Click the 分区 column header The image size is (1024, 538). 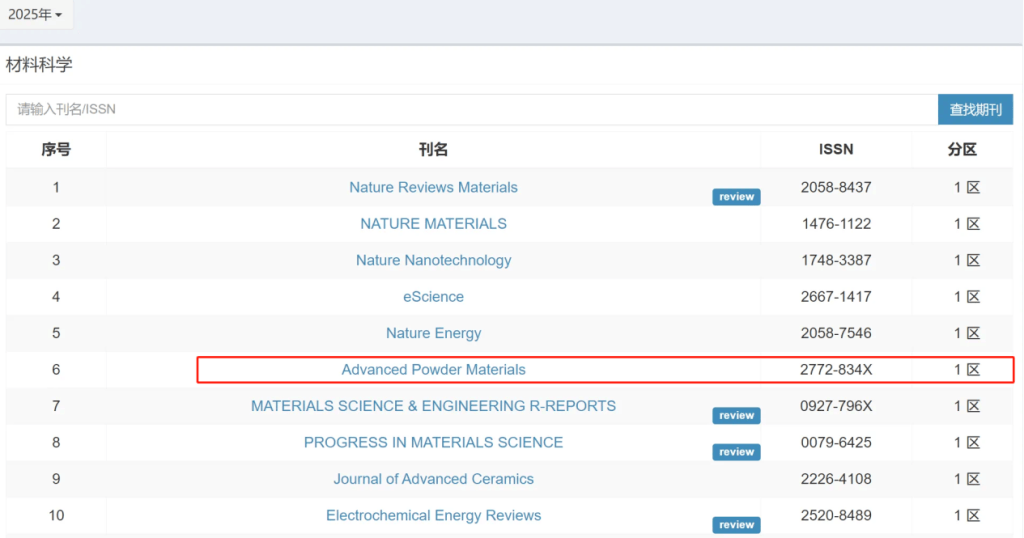(962, 150)
